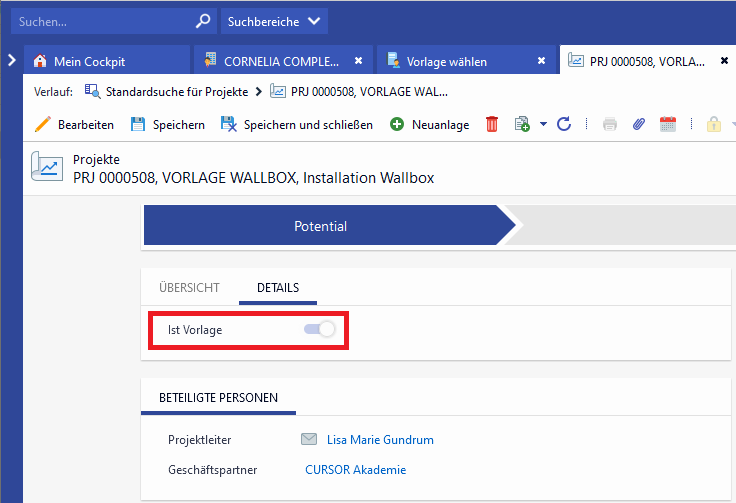Click the refresh icon in toolbar
736x503 pixels.
click(564, 125)
